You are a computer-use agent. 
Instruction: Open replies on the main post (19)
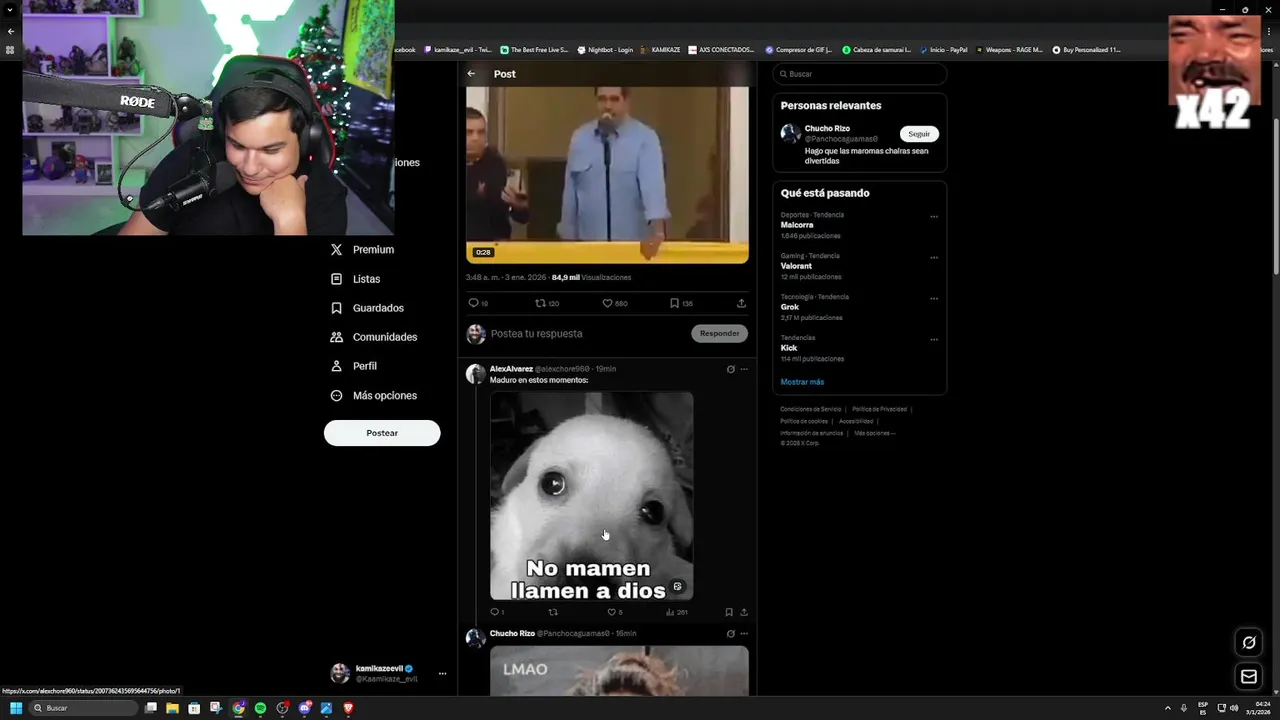(x=478, y=303)
